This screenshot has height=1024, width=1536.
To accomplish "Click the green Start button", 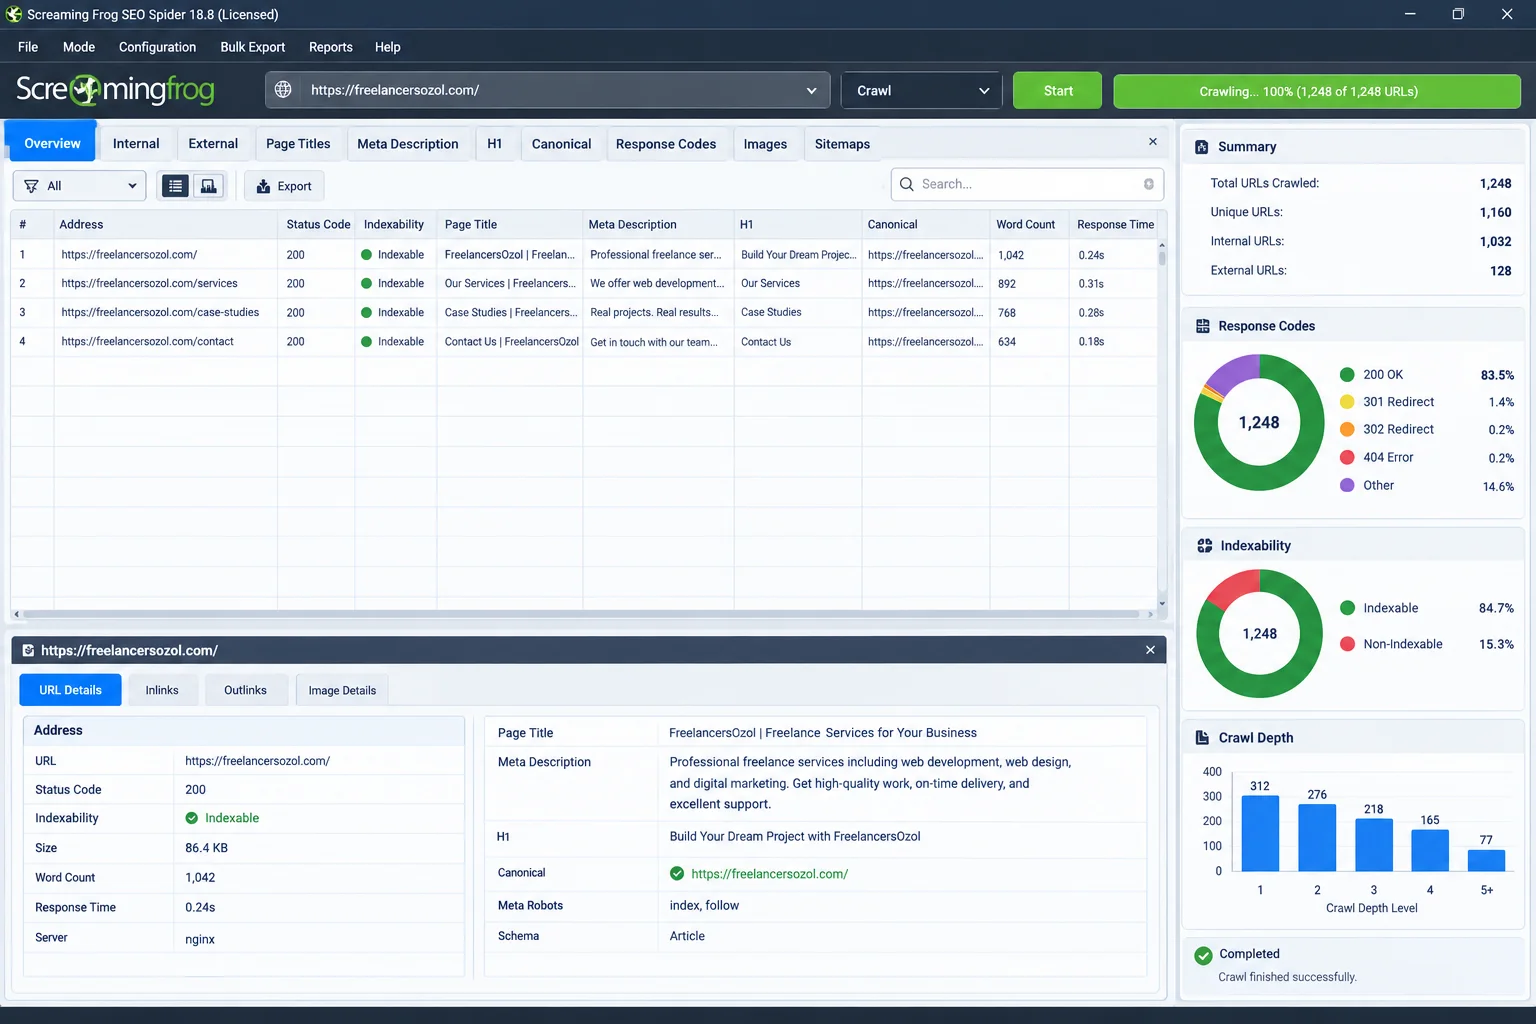I will [x=1058, y=90].
